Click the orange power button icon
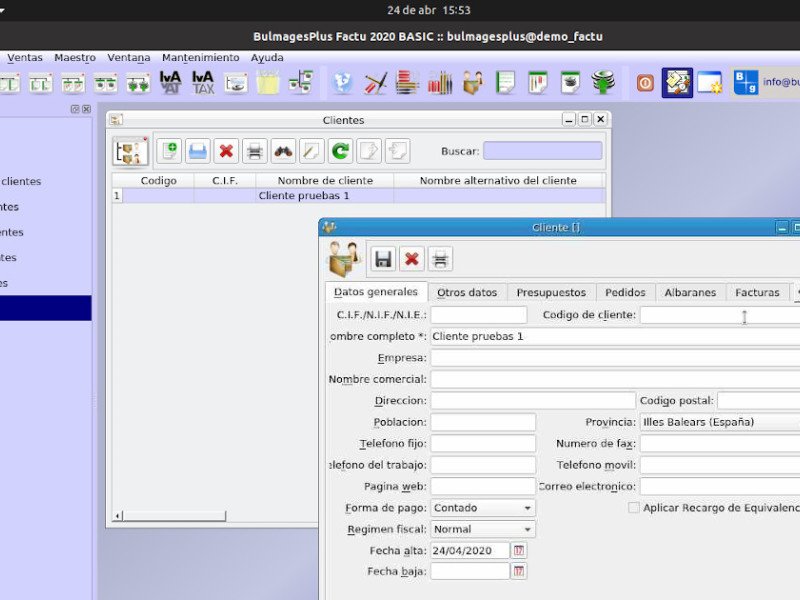 click(645, 83)
